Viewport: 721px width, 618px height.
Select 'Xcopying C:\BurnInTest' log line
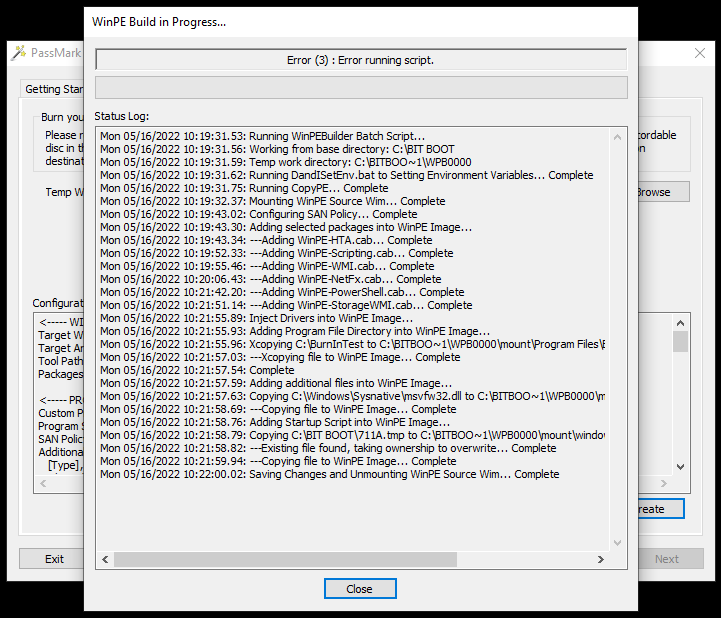pyautogui.click(x=353, y=344)
